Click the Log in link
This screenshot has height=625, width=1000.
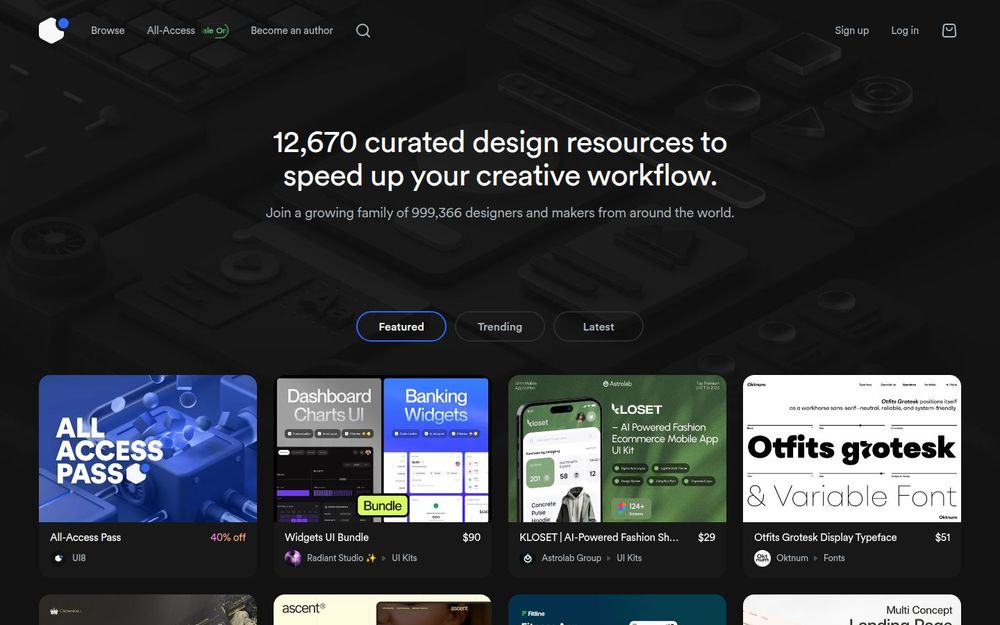click(x=904, y=31)
